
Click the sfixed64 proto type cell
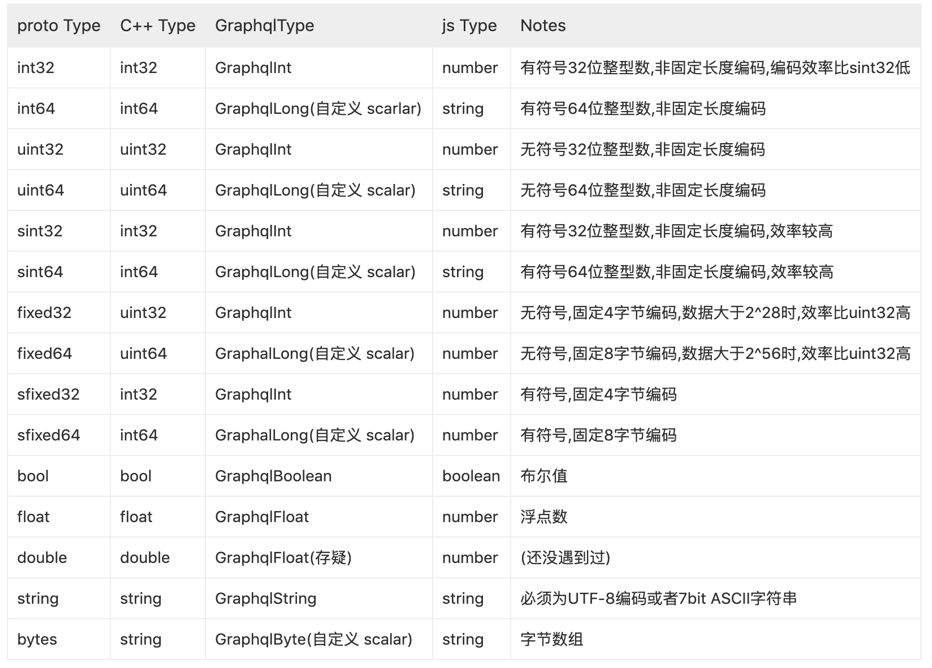59,435
